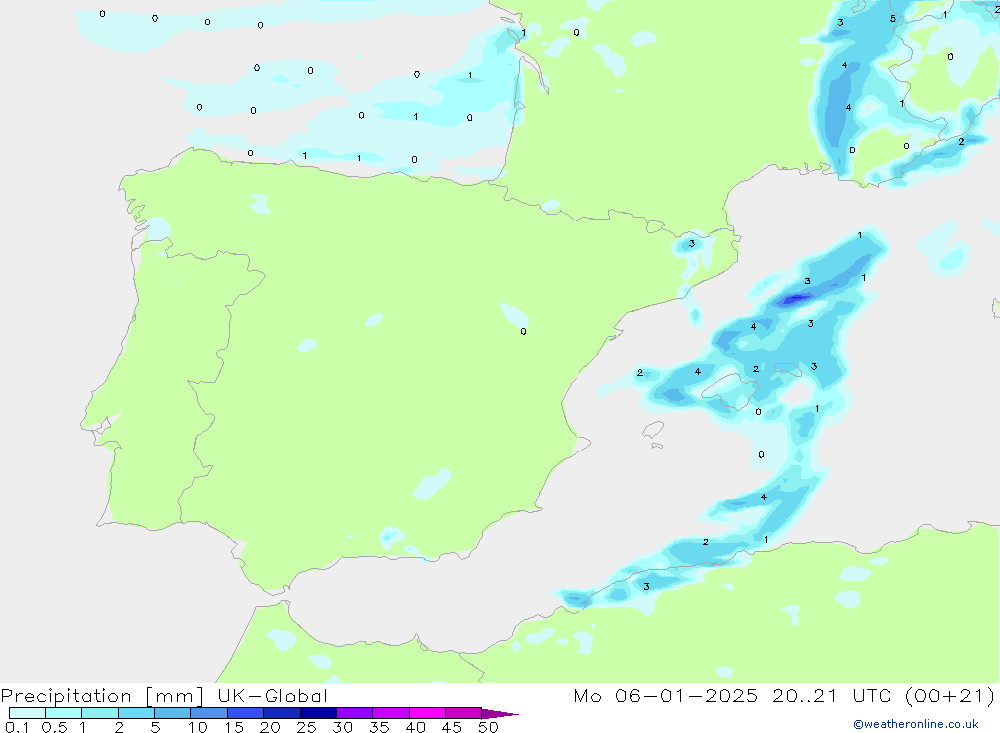The image size is (1000, 733).
Task: Pick the 10–15 mm legend color swatch
Action: 209,713
